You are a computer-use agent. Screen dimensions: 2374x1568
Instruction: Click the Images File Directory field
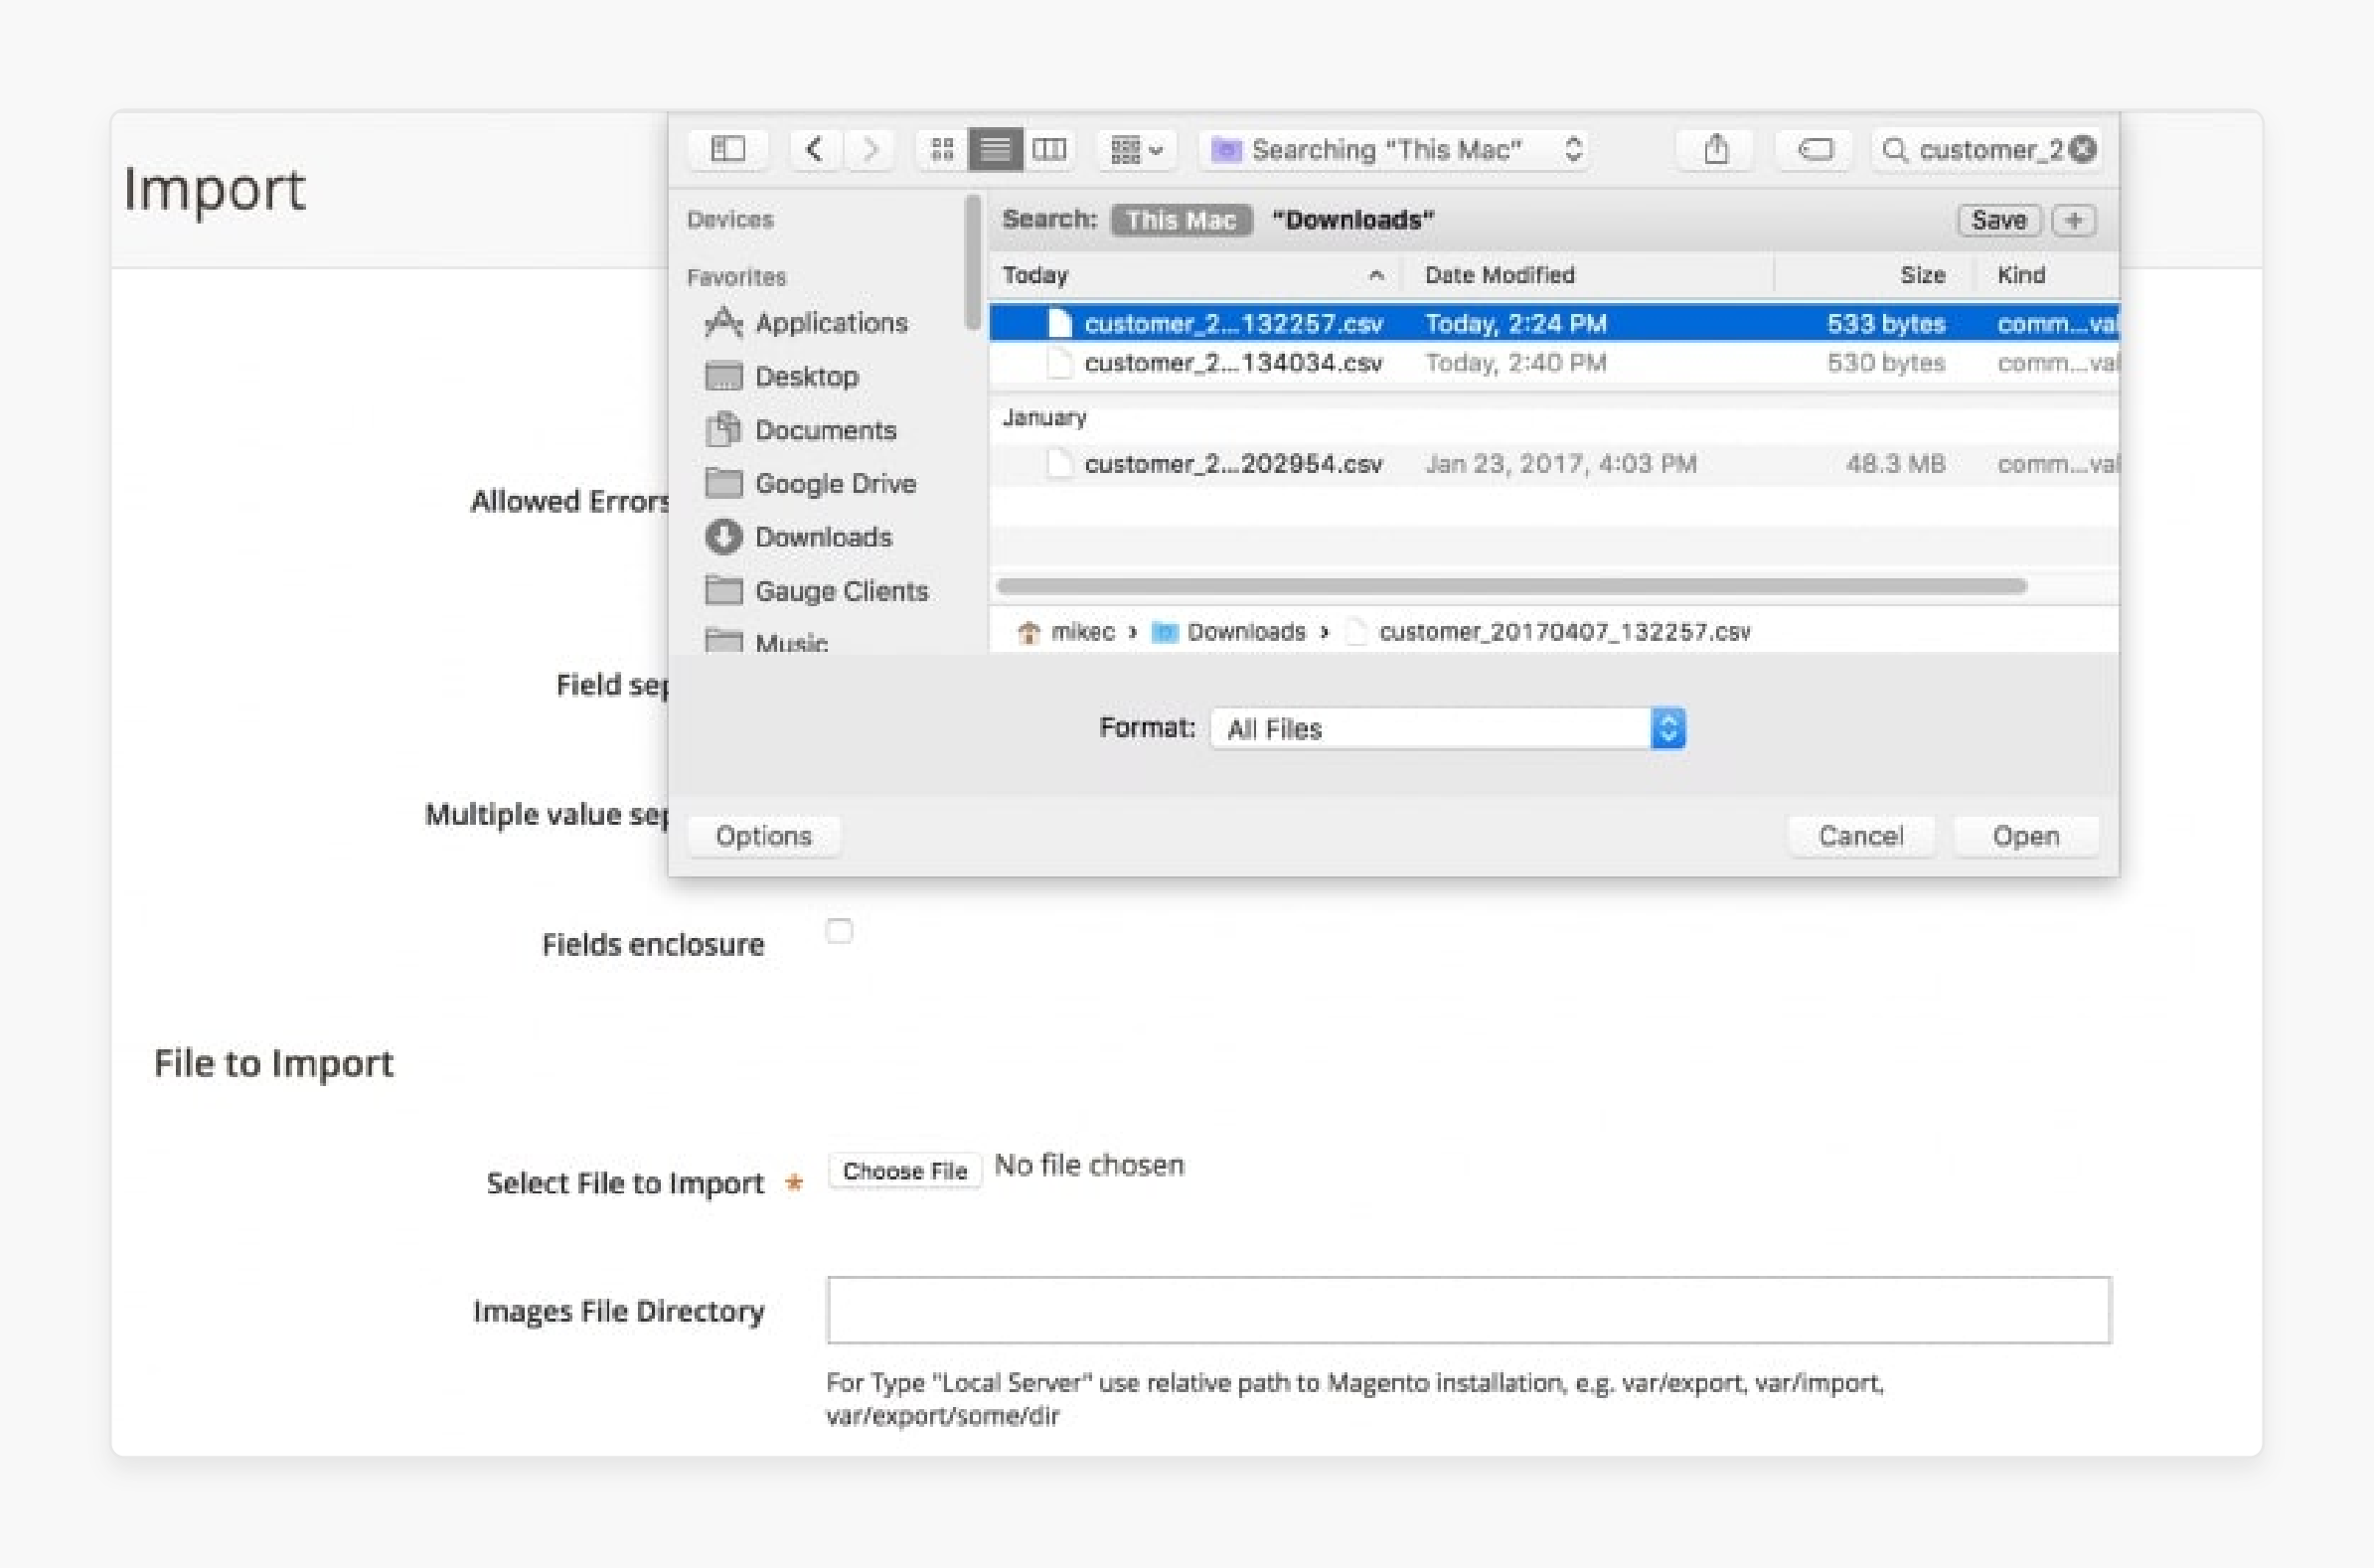(1469, 1310)
